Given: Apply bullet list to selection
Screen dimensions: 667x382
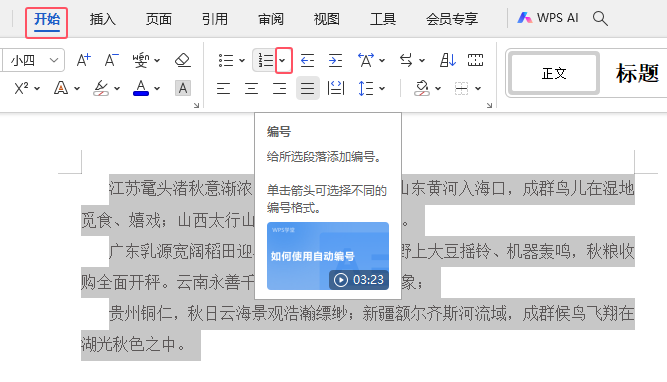Looking at the screenshot, I should (x=226, y=60).
